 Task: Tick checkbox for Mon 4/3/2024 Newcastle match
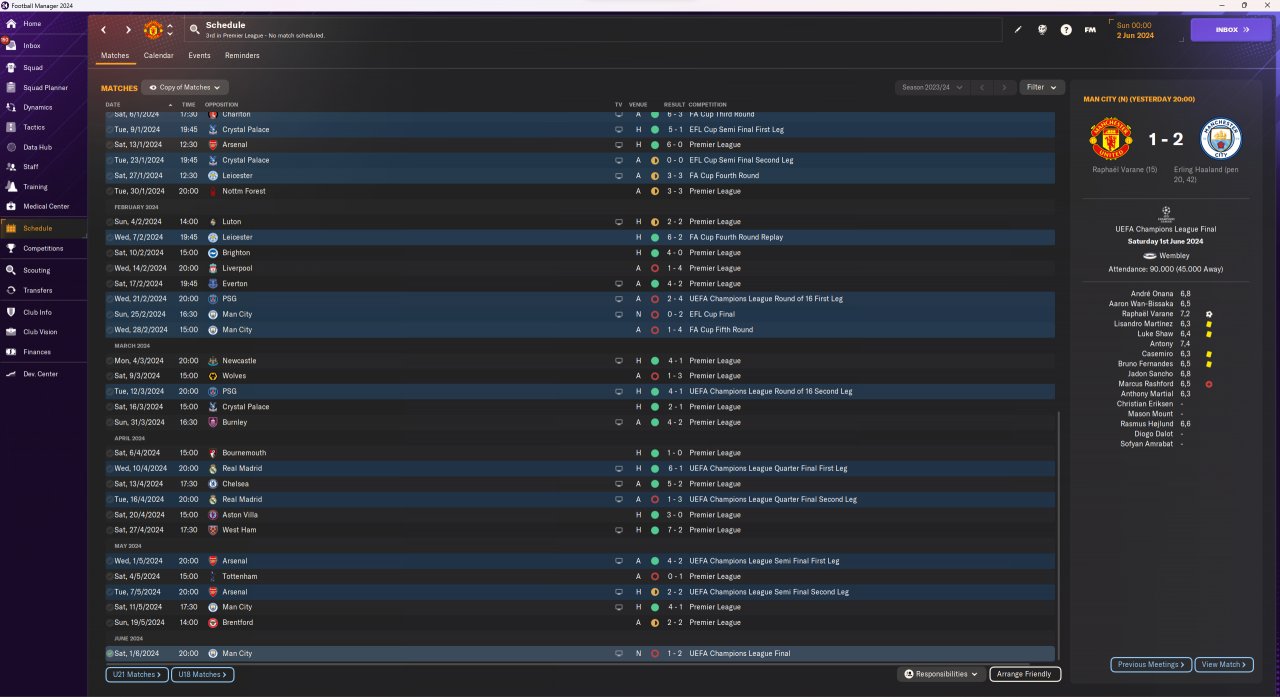tap(111, 361)
